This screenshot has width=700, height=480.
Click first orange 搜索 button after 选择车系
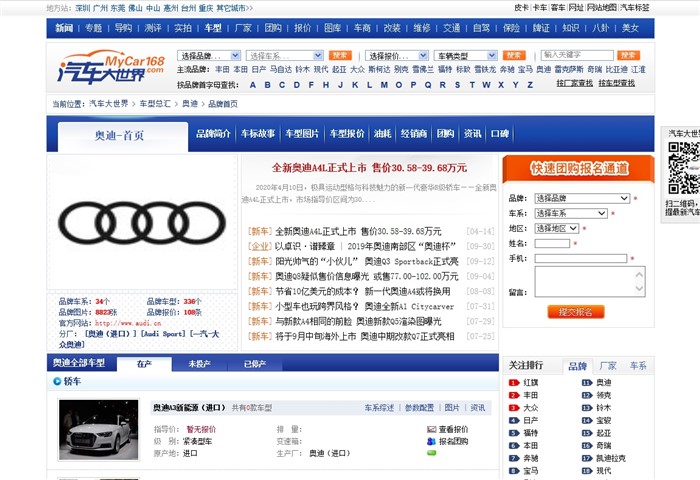340,55
